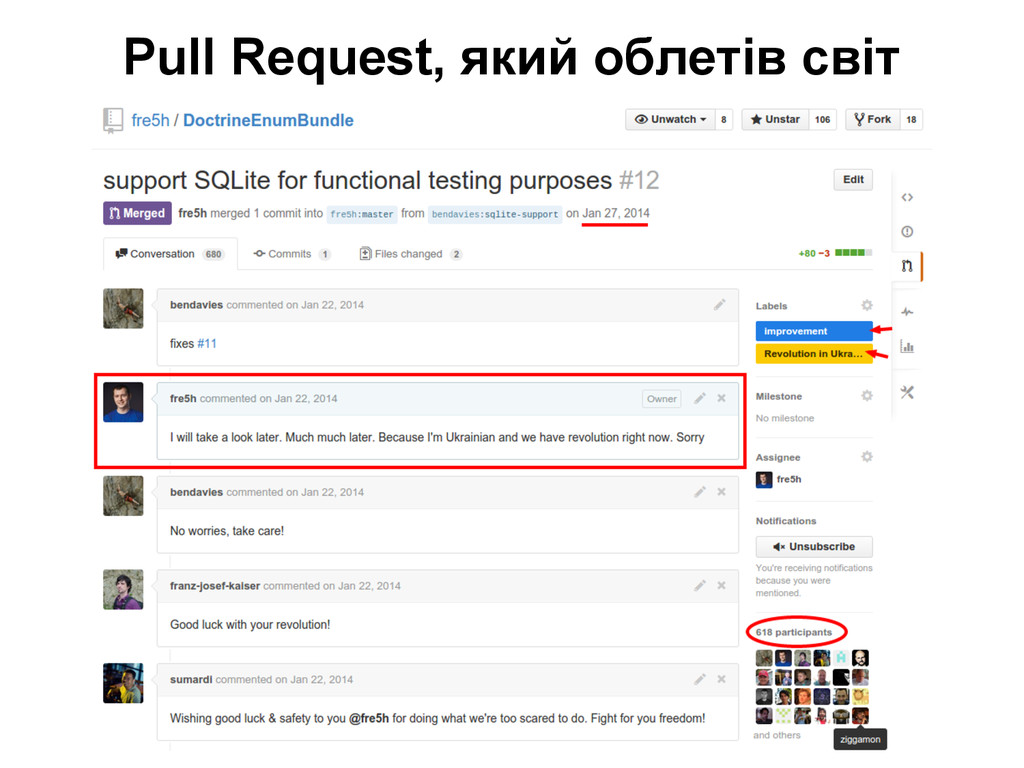1024x768 pixels.
Task: Open the Unwatch dropdown
Action: [x=671, y=120]
